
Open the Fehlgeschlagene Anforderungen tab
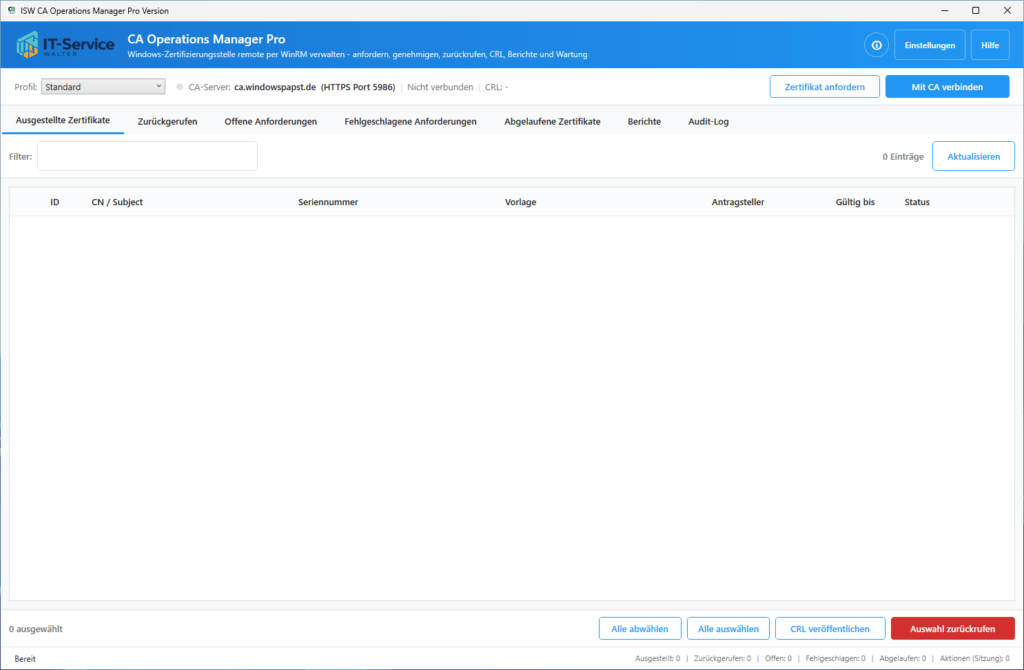coord(410,121)
